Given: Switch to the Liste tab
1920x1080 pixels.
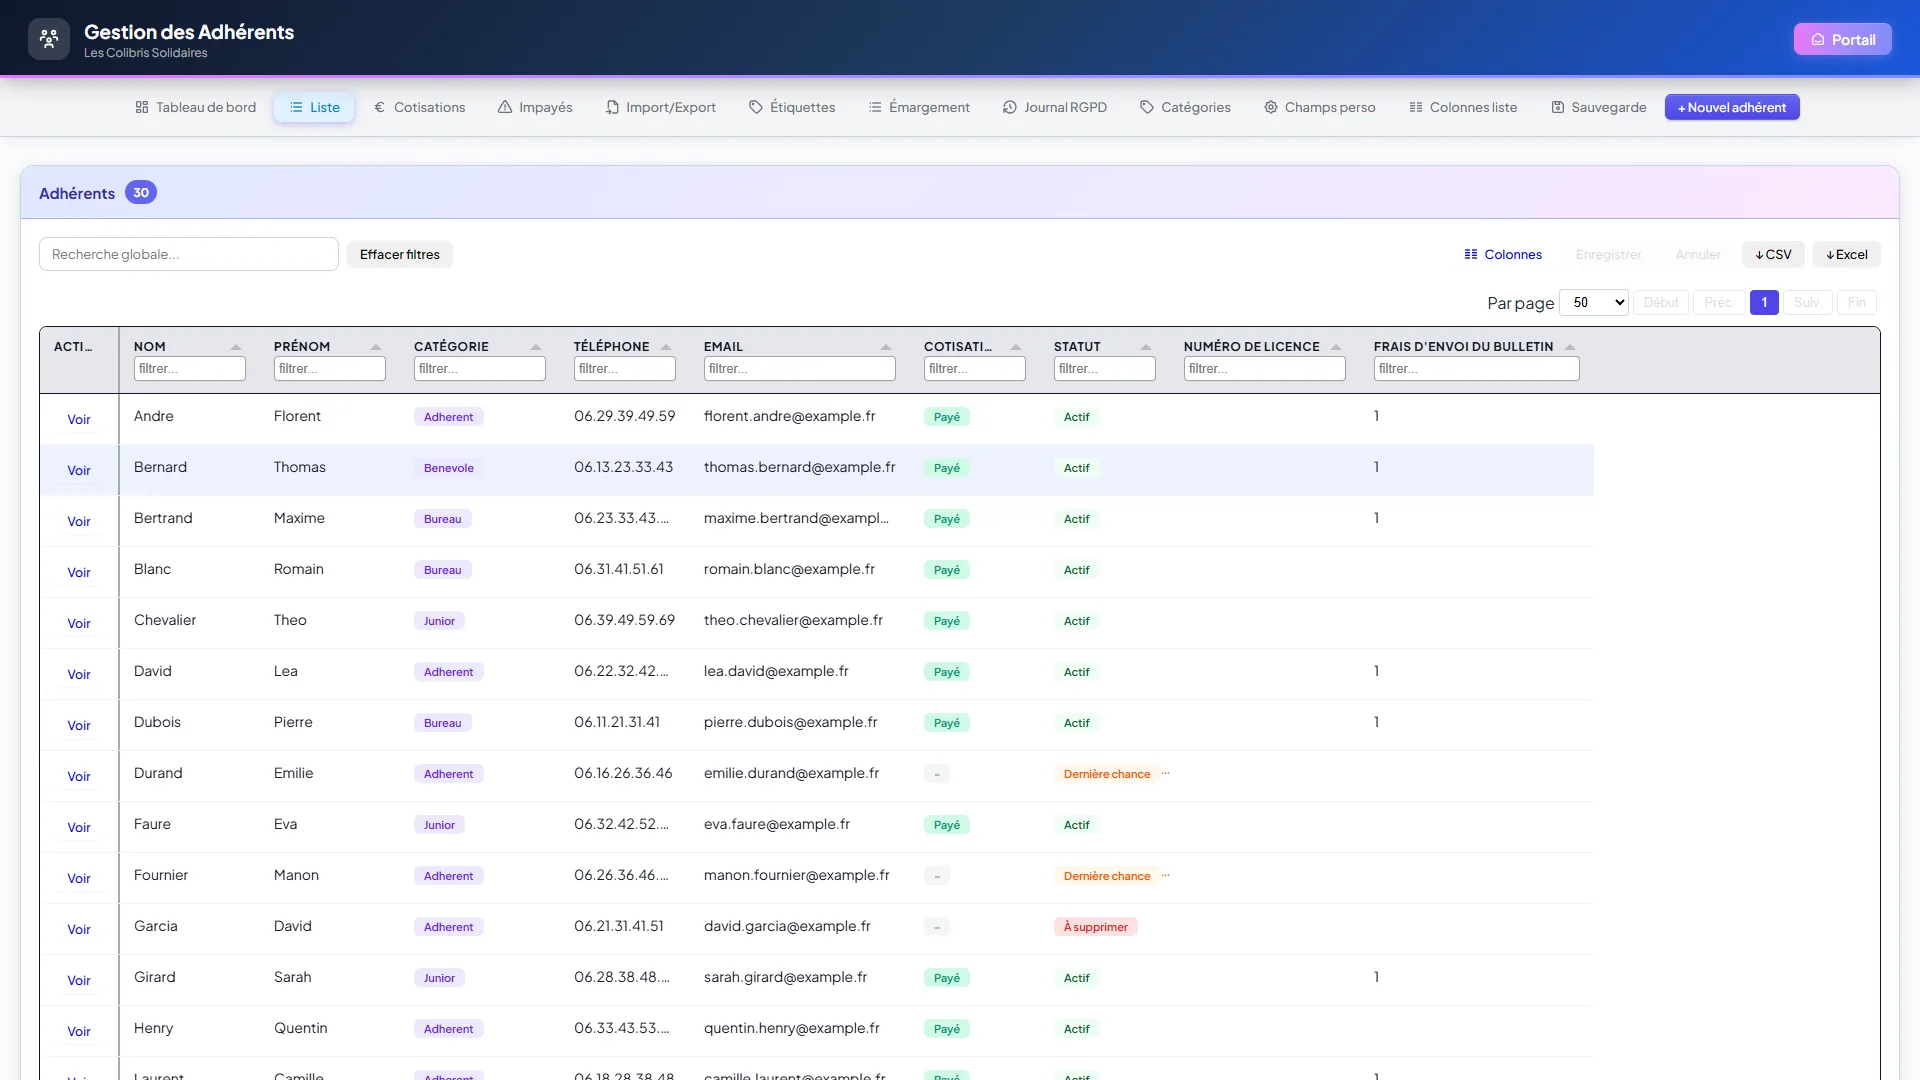Looking at the screenshot, I should tap(314, 107).
